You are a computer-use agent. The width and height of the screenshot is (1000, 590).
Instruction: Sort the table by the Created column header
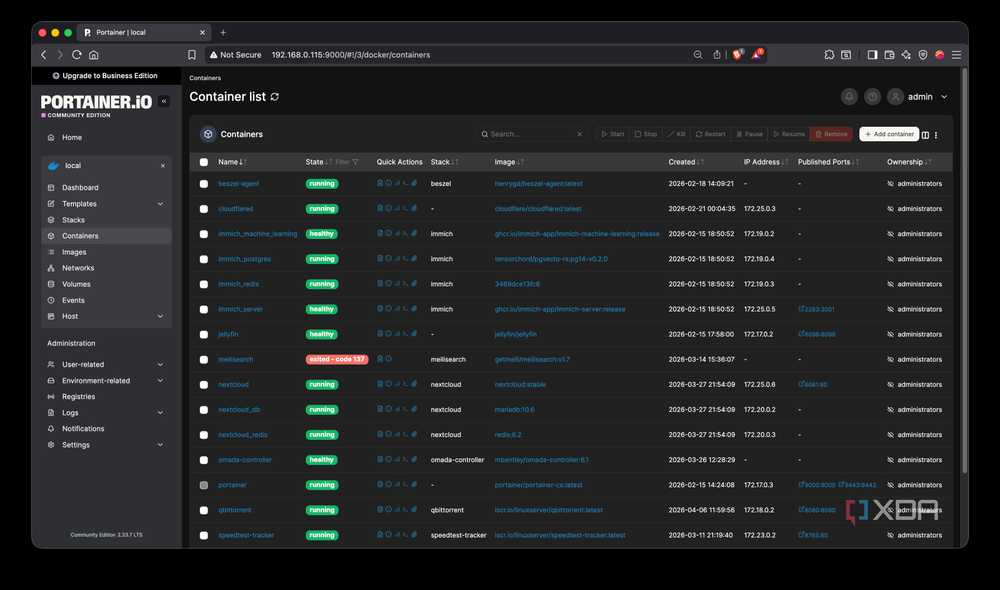(x=686, y=162)
